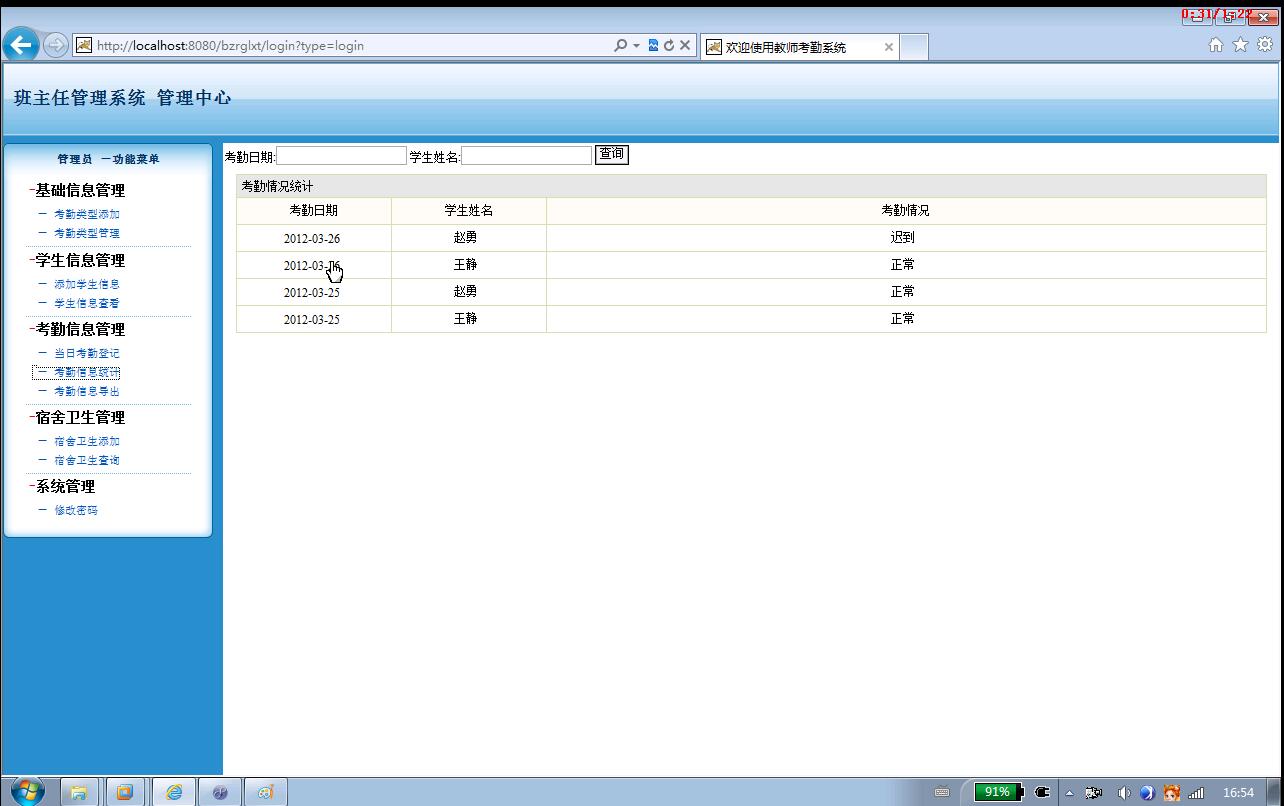Open 宿舍卫生添加 menu link
Viewport: 1284px width, 806px height.
coord(86,441)
